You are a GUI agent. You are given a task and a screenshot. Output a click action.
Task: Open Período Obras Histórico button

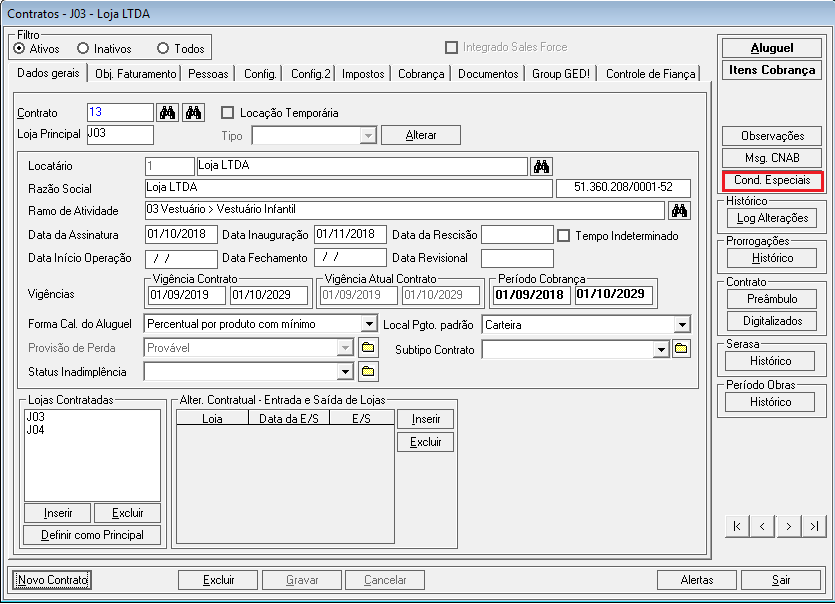coord(771,402)
